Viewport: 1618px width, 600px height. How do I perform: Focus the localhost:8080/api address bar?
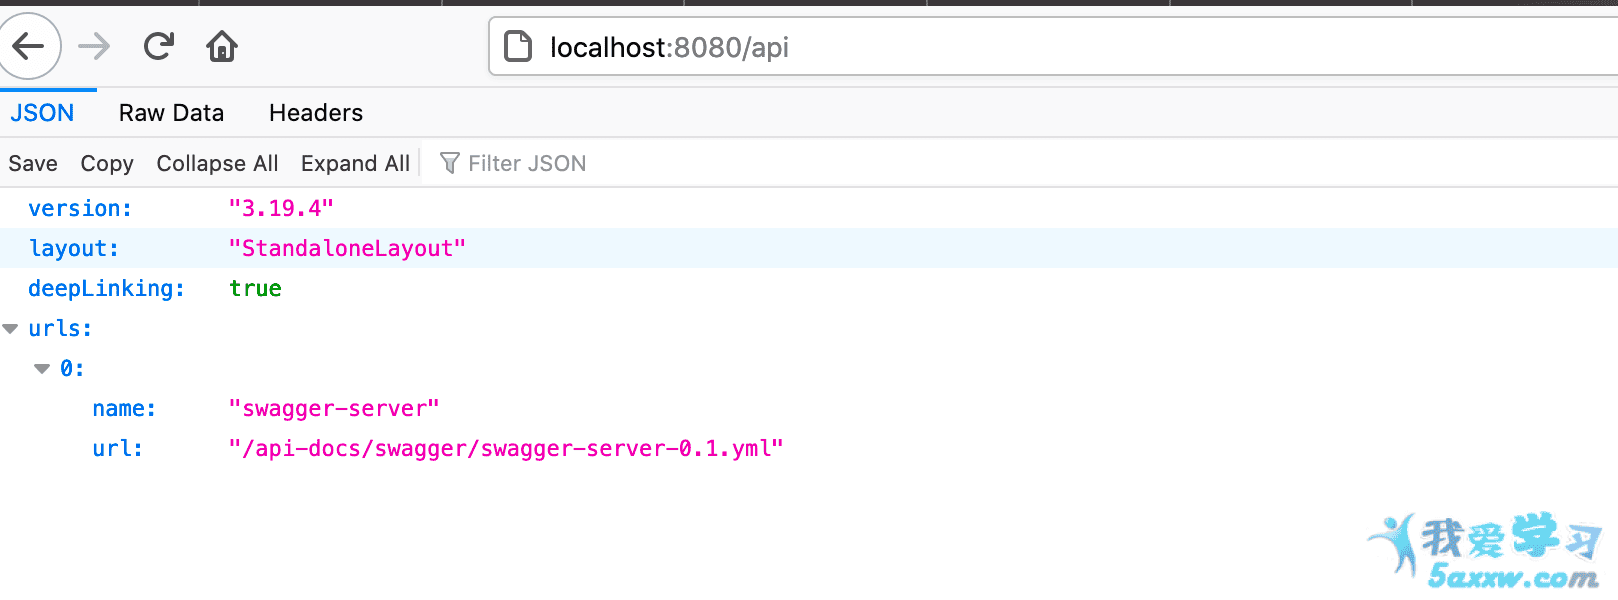tap(1053, 47)
